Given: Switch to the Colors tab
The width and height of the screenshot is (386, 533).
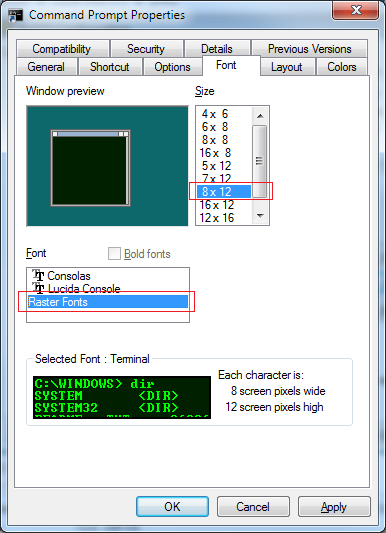Looking at the screenshot, I should coord(342,67).
